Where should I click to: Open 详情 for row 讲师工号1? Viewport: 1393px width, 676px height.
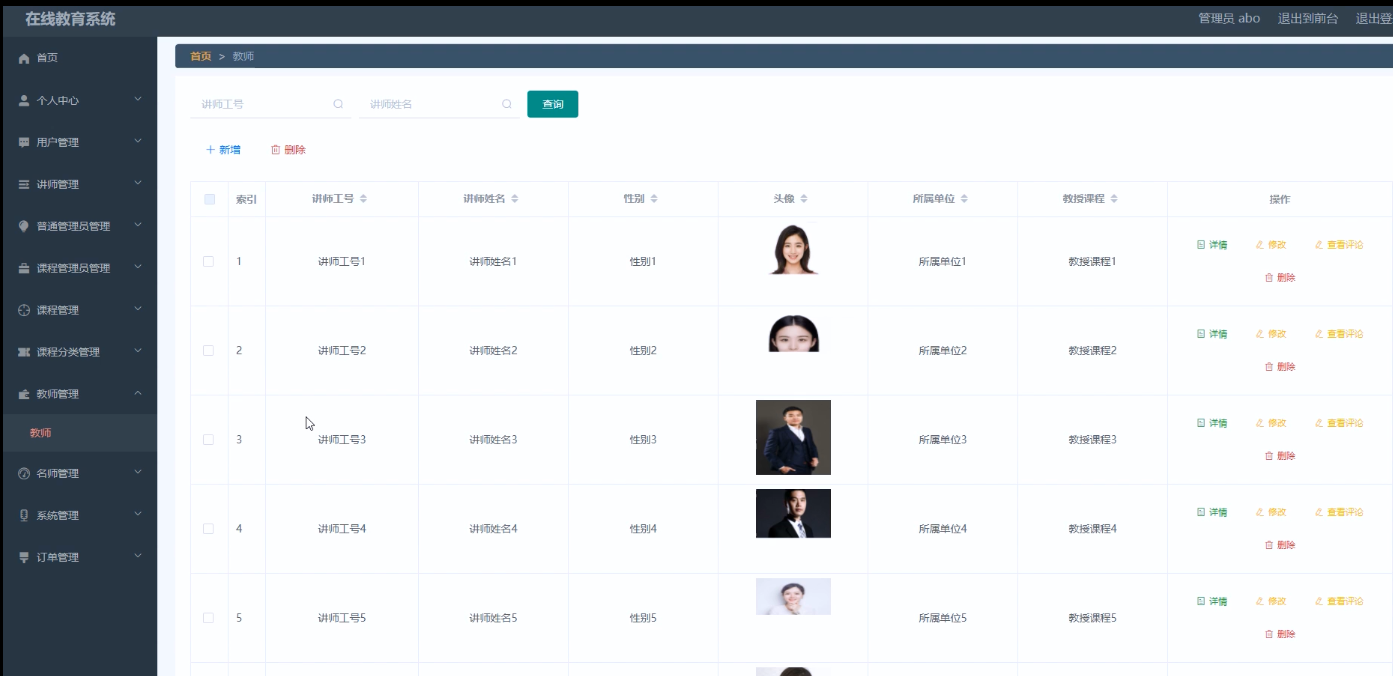tap(1212, 245)
